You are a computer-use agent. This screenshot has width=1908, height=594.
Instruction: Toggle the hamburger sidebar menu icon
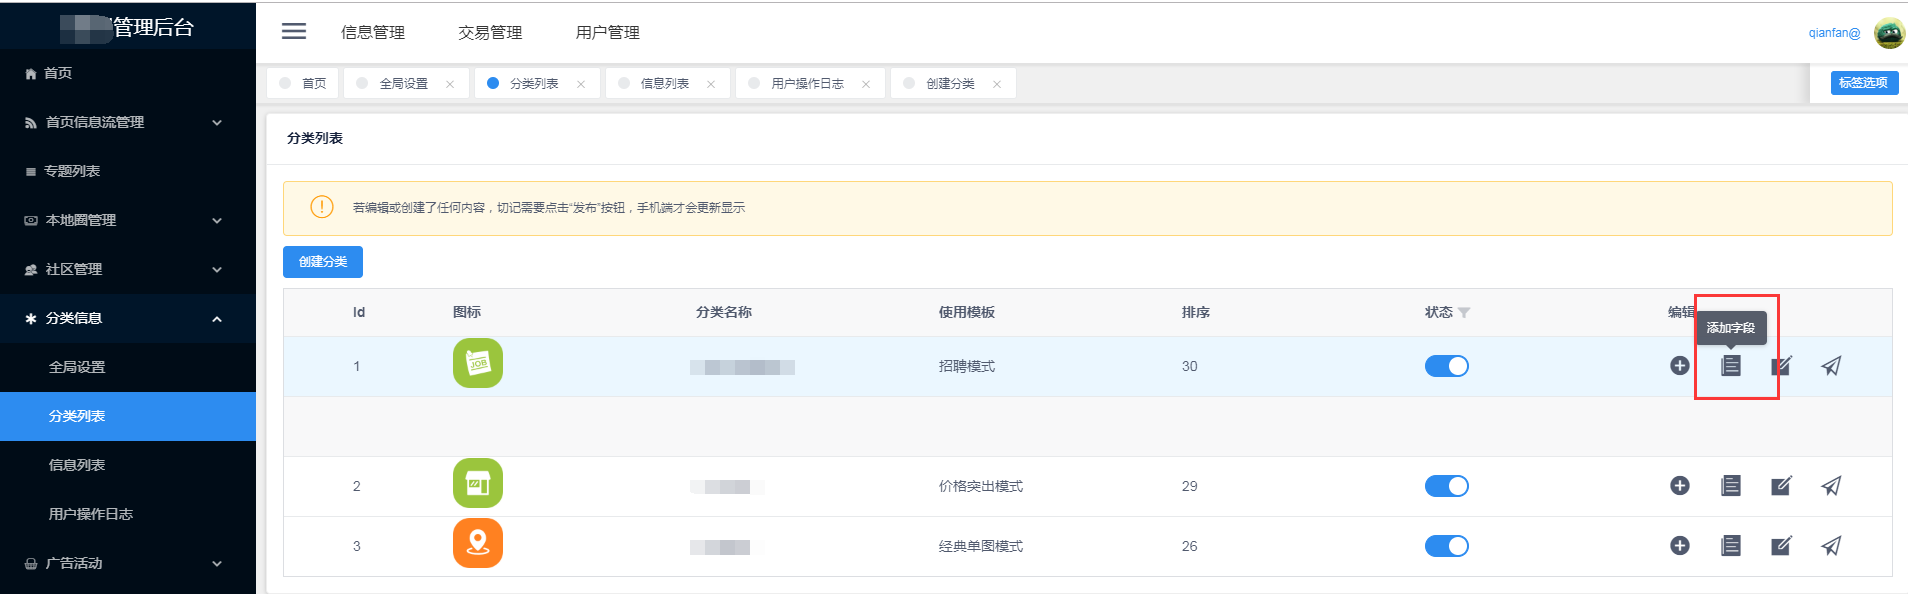294,32
